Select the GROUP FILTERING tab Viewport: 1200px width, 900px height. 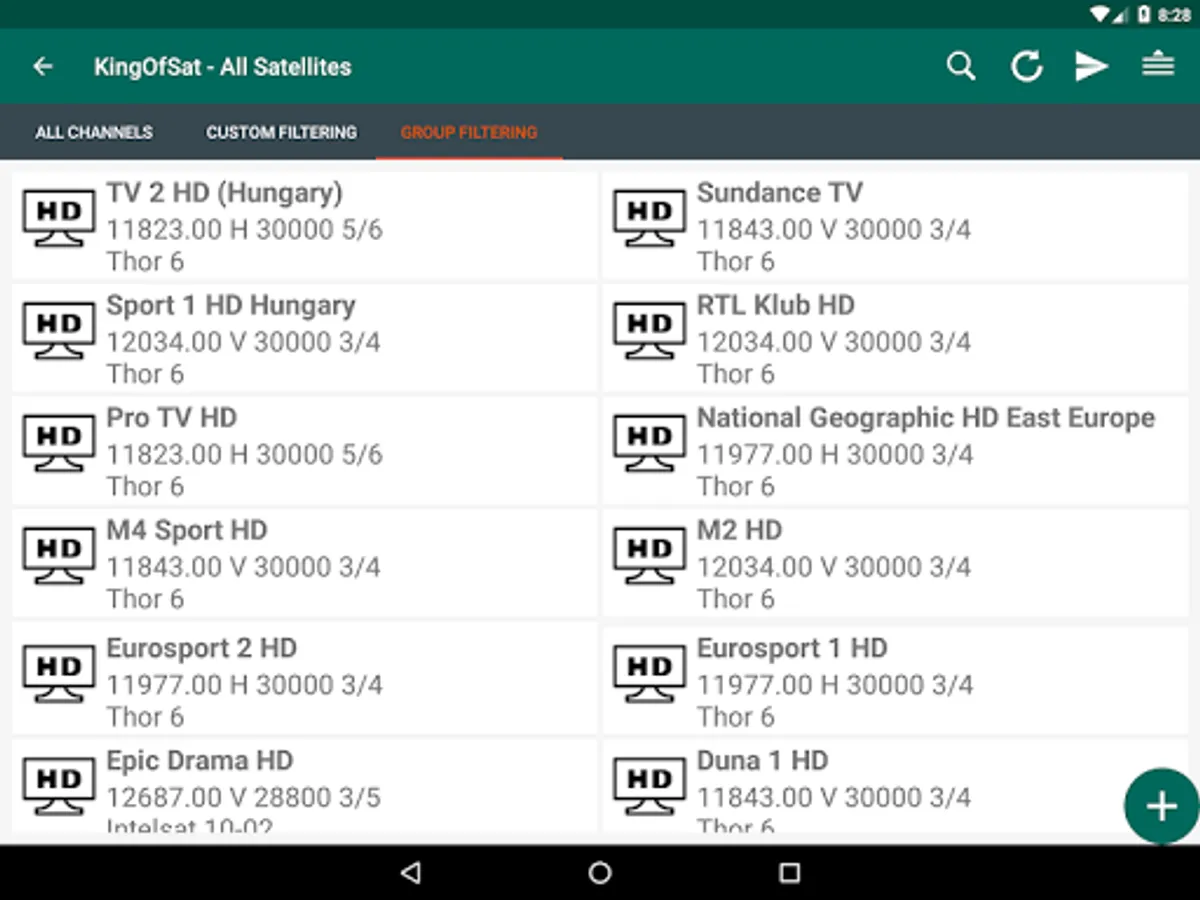[469, 132]
